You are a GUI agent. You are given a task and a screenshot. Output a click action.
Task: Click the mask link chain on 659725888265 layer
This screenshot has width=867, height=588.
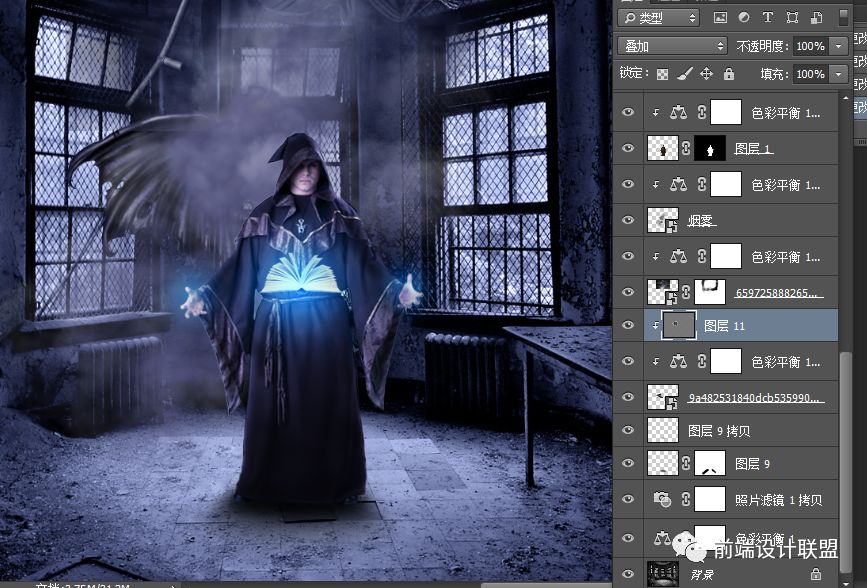point(686,292)
